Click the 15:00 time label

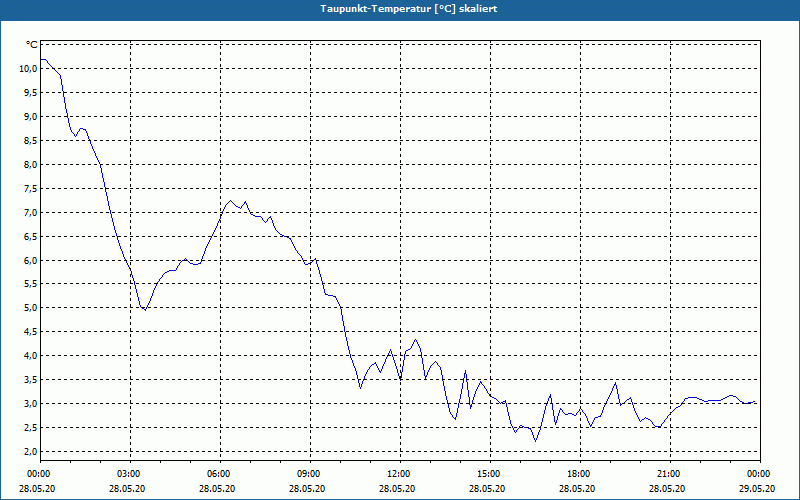490,474
